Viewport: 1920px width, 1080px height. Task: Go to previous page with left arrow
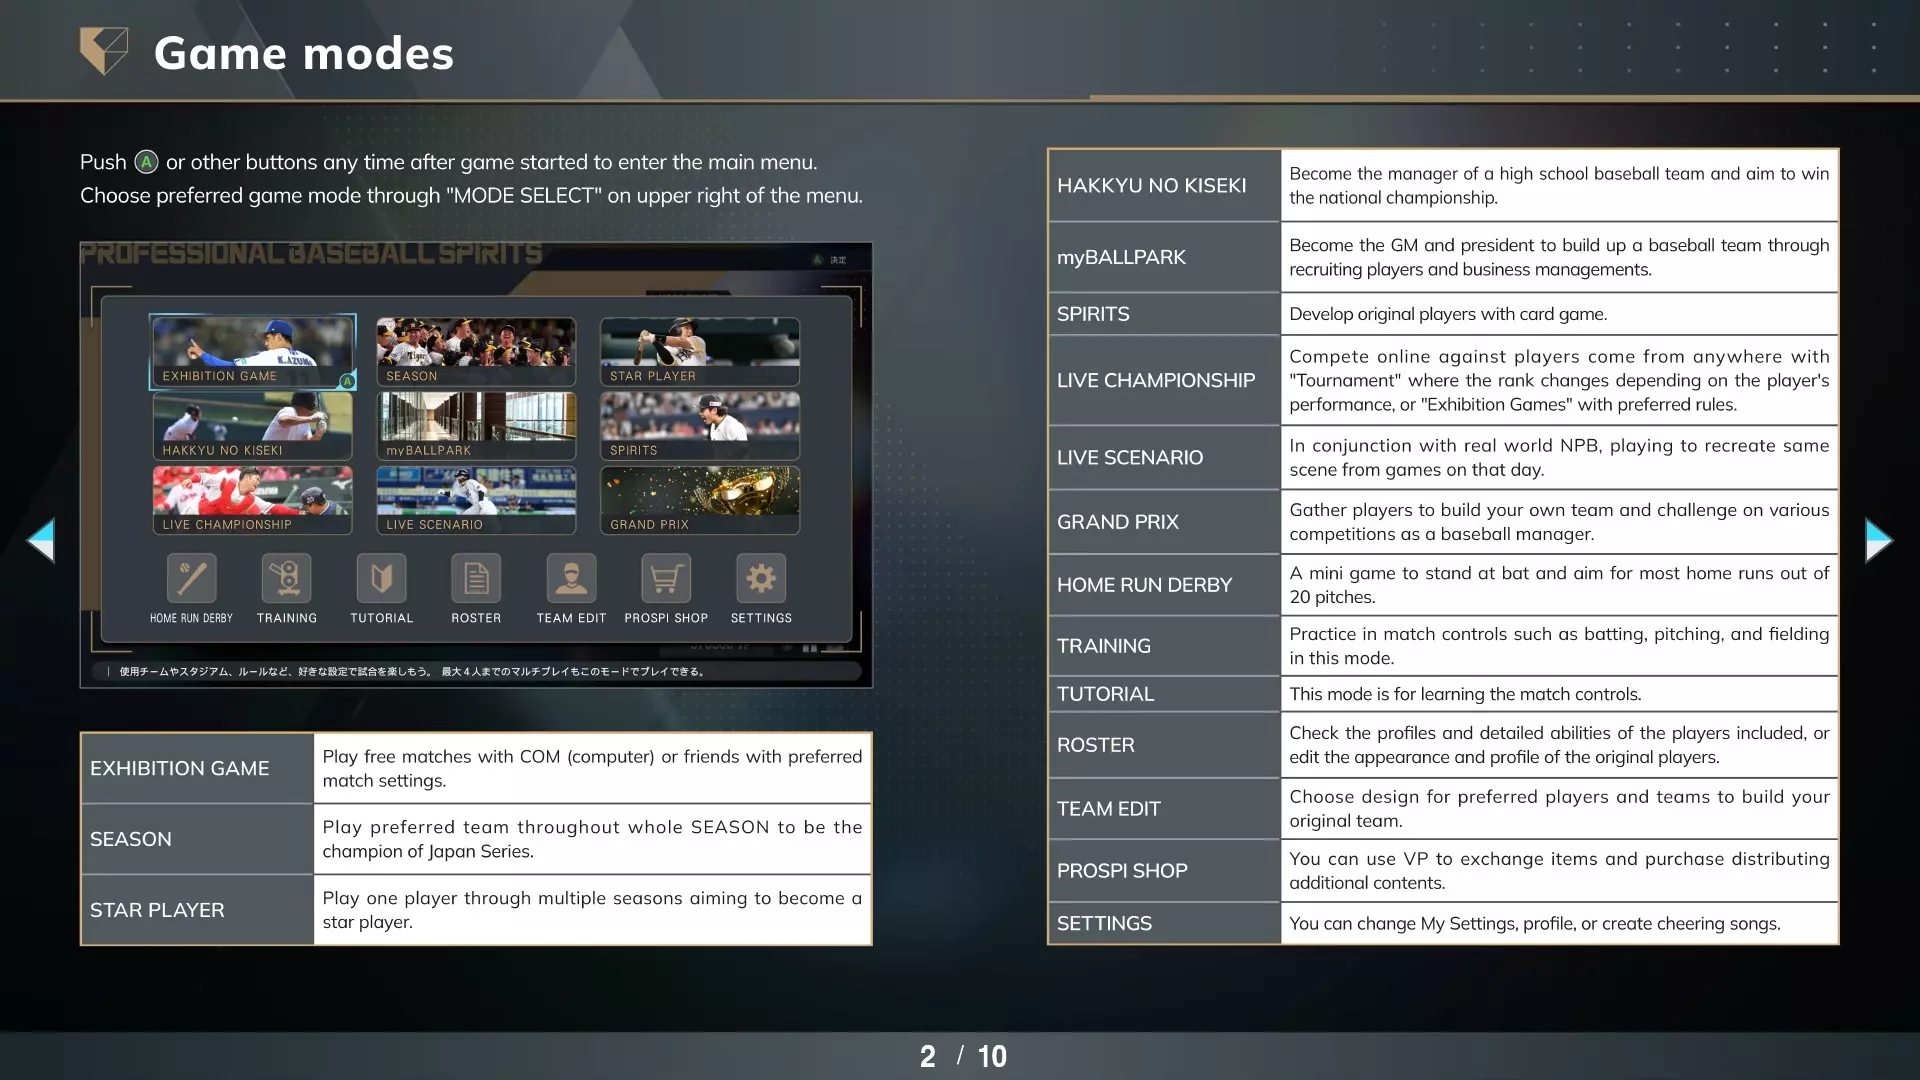click(41, 540)
